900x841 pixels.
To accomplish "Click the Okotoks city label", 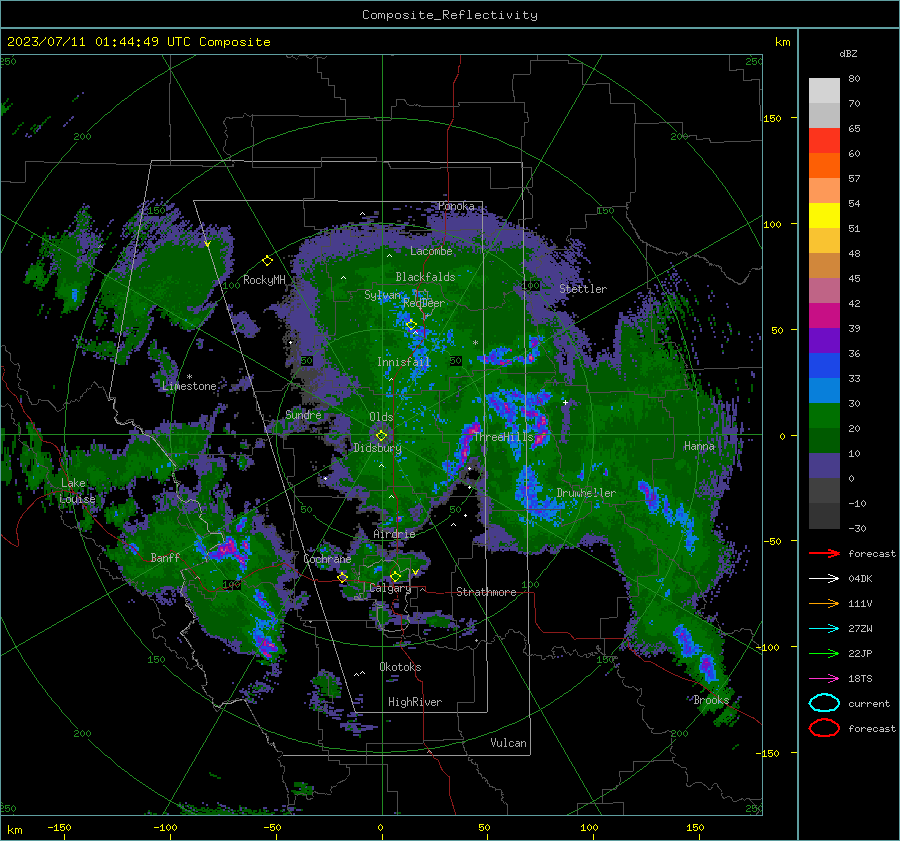I will 400,667.
